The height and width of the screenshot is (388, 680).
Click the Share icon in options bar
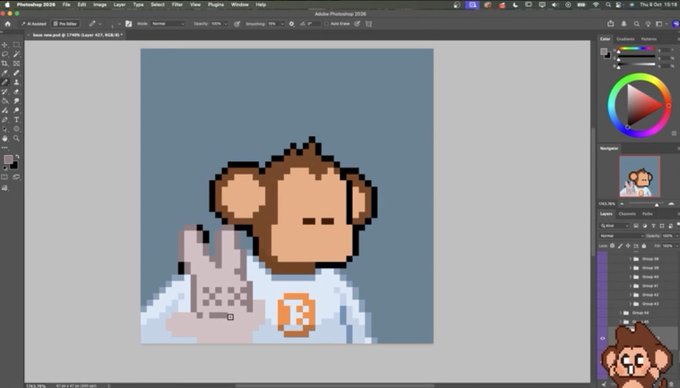pyautogui.click(x=611, y=24)
